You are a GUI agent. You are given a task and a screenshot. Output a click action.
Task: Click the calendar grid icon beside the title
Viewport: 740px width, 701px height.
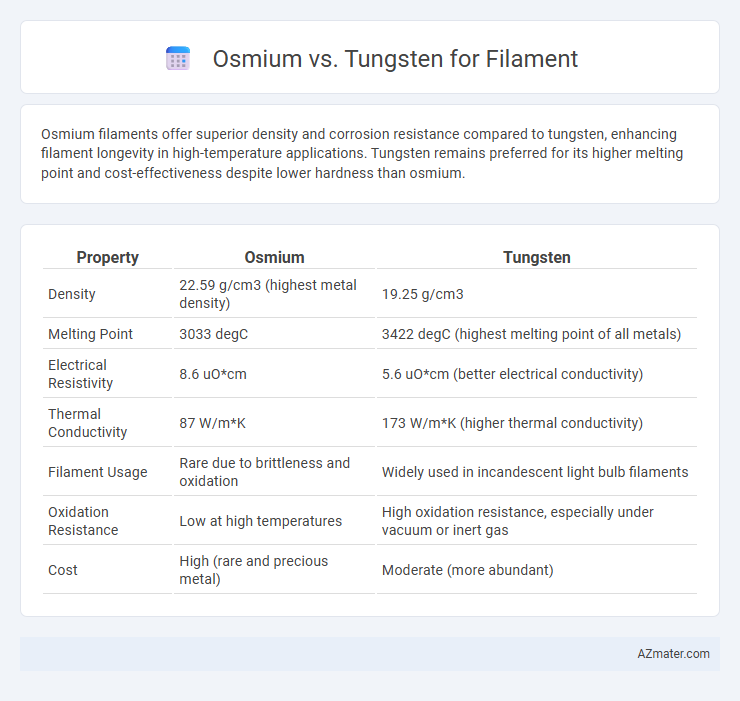(x=178, y=59)
